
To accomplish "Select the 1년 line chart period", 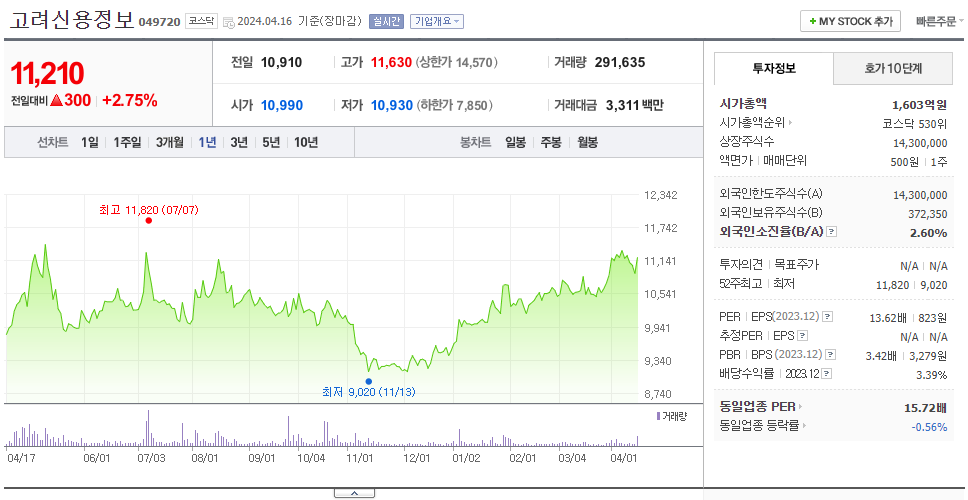I will (207, 143).
